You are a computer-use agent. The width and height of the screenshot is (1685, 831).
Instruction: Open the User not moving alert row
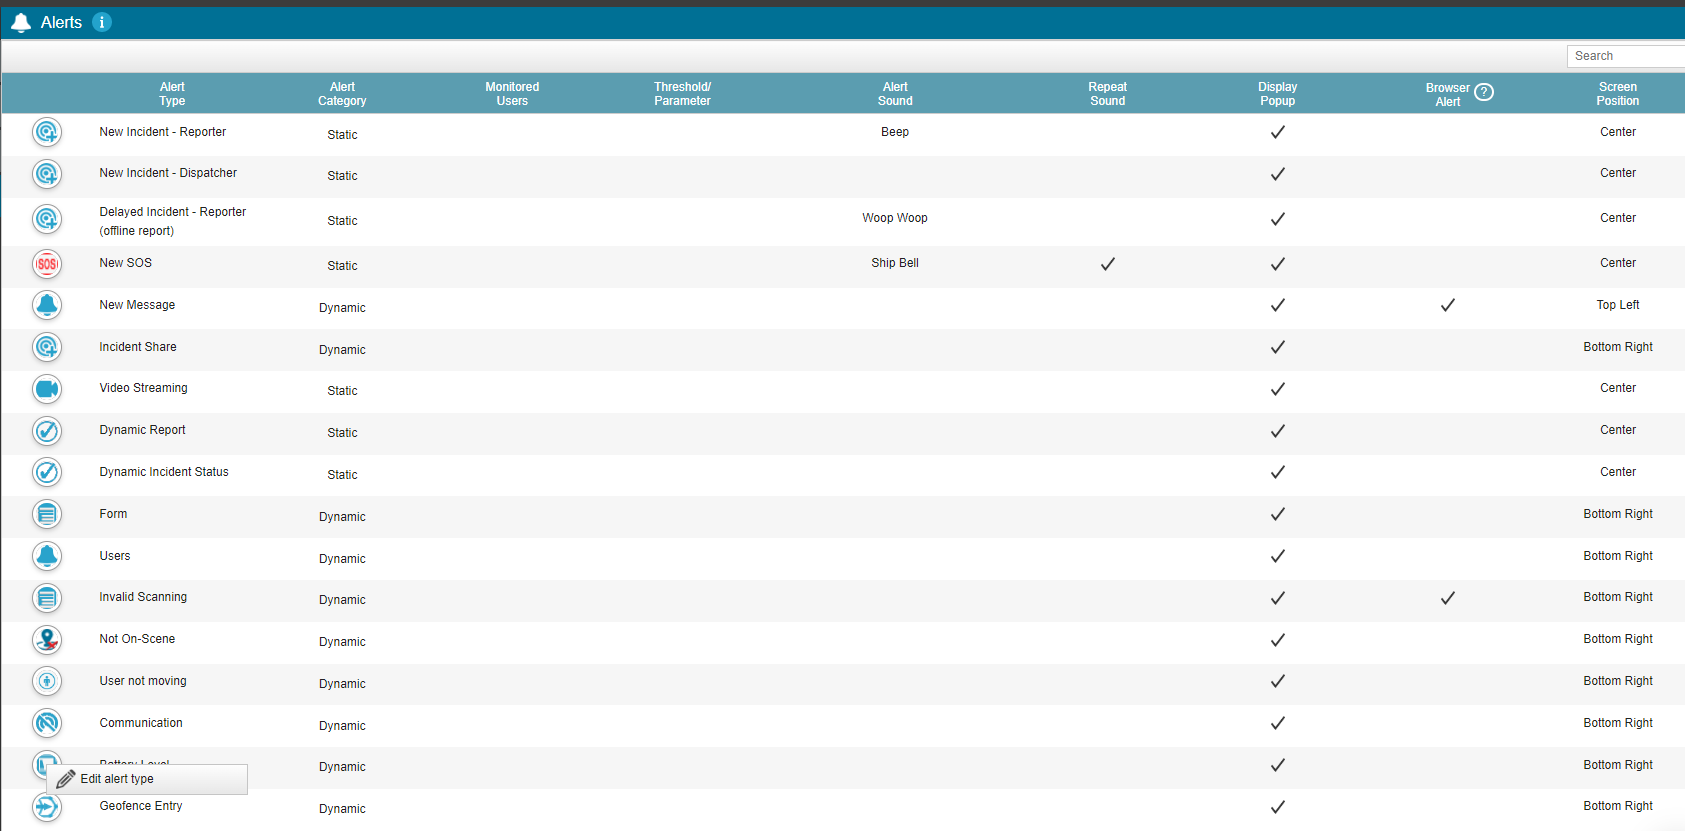tap(843, 682)
